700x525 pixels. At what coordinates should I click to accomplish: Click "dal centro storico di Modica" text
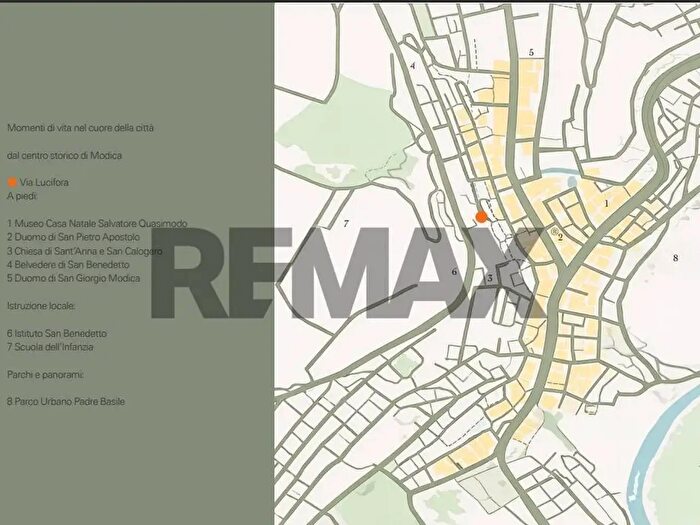tap(64, 155)
